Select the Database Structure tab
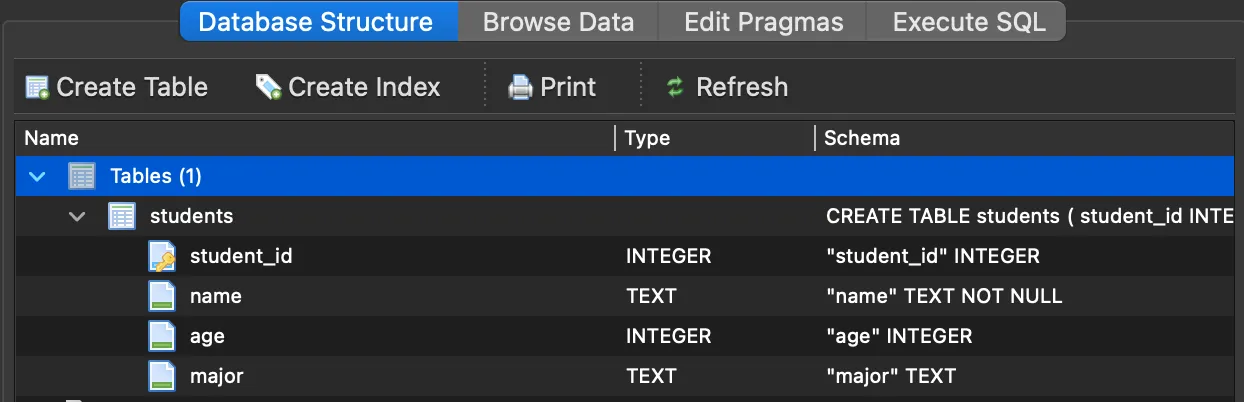The image size is (1244, 402). 316,22
